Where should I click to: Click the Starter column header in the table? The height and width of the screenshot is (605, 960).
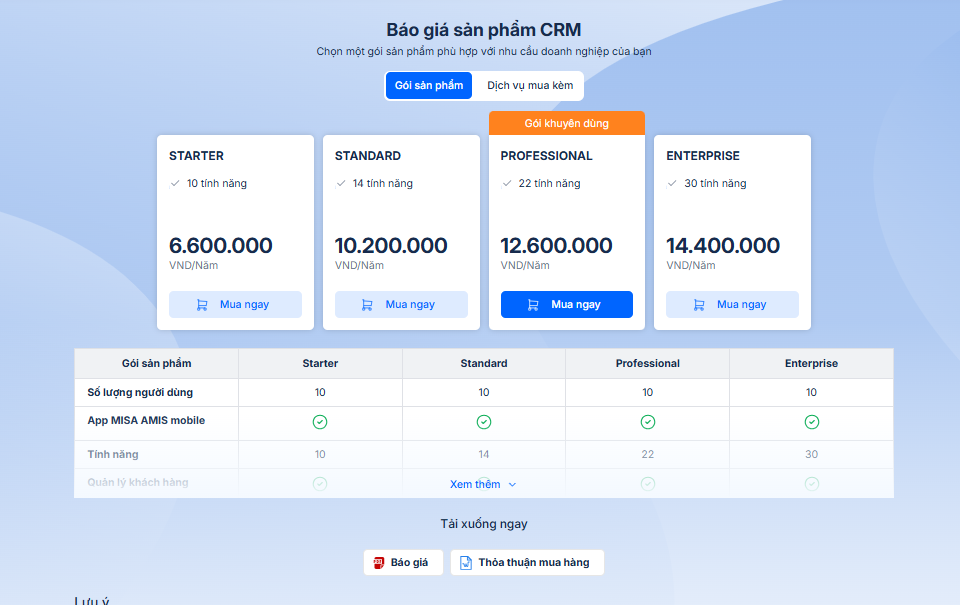click(320, 363)
